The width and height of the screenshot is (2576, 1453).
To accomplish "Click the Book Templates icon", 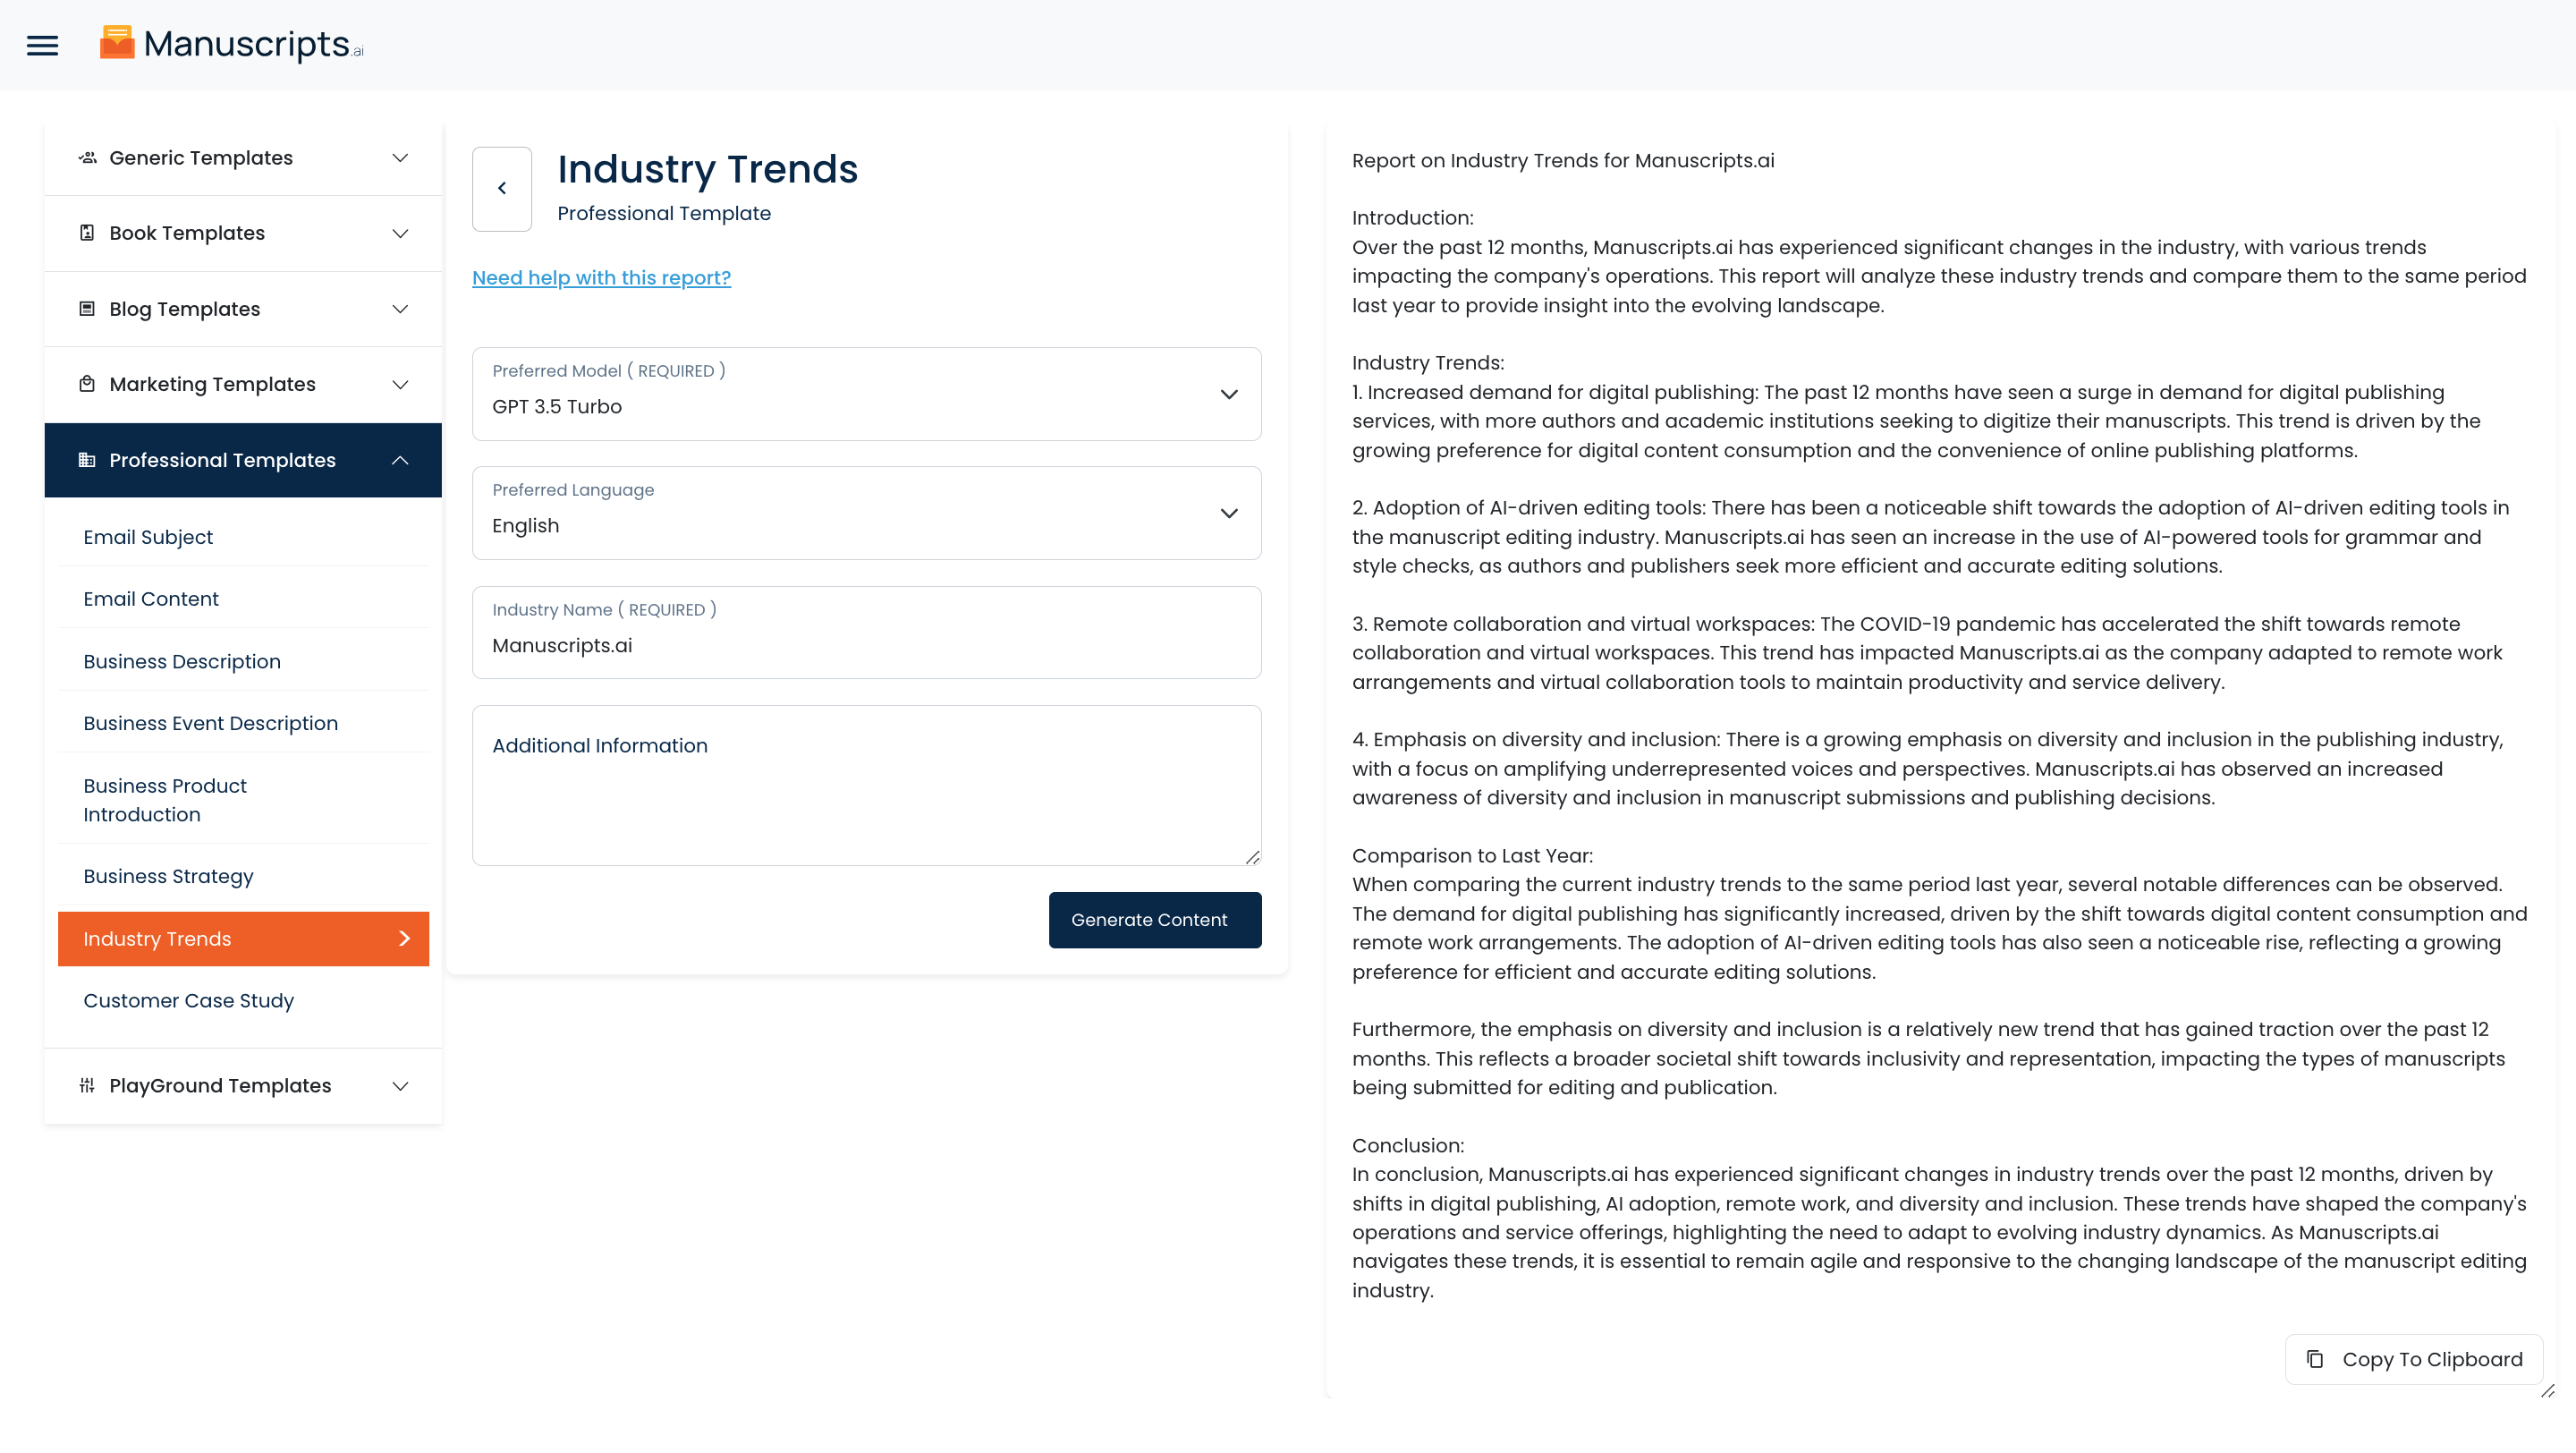I will 87,233.
